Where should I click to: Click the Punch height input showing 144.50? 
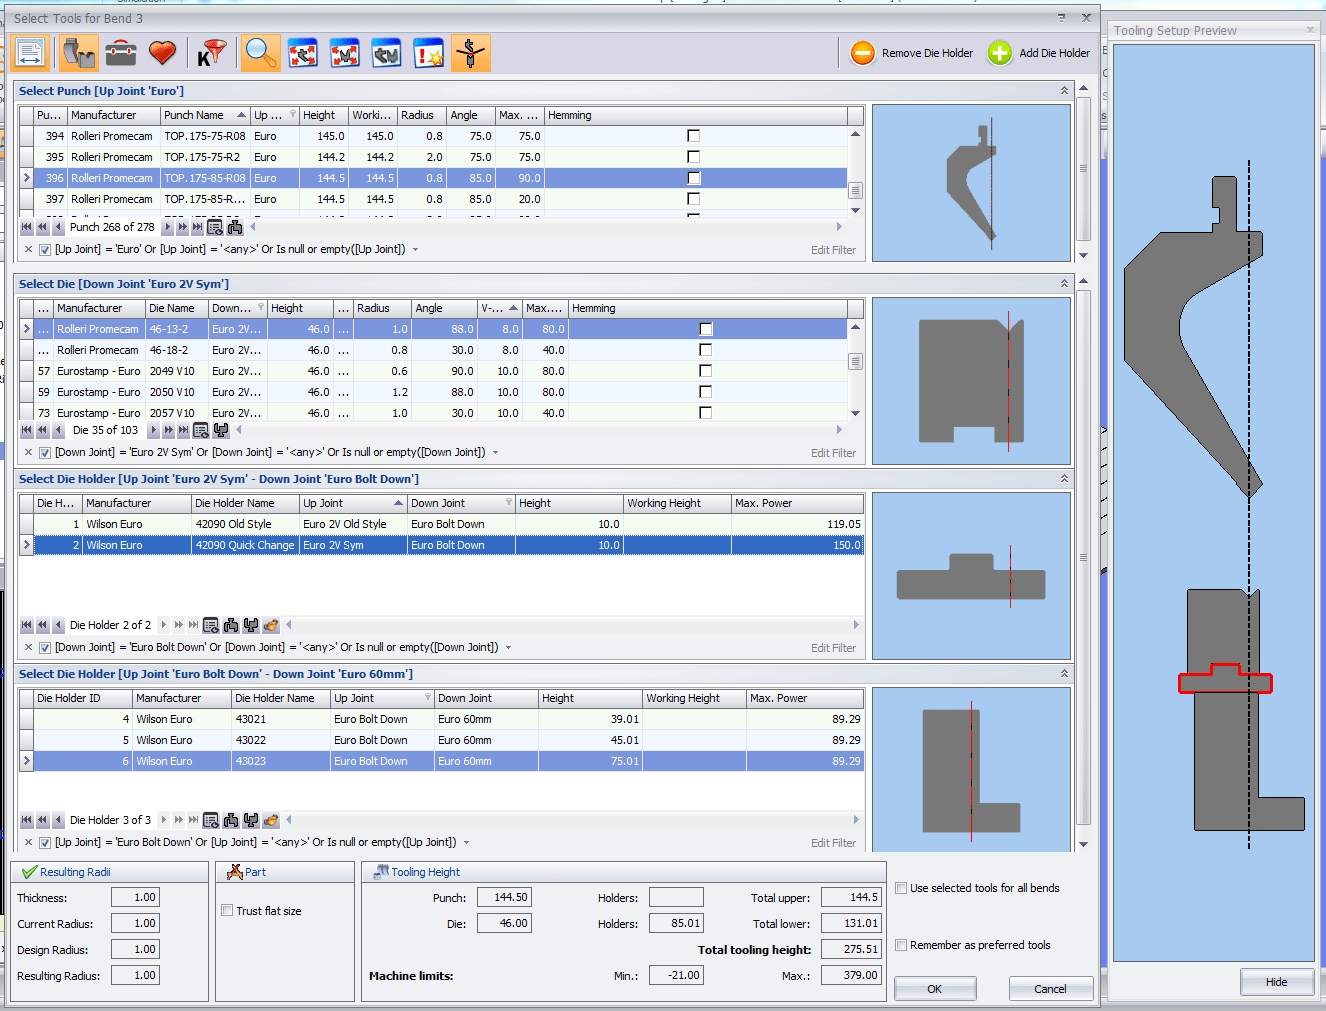(x=504, y=896)
